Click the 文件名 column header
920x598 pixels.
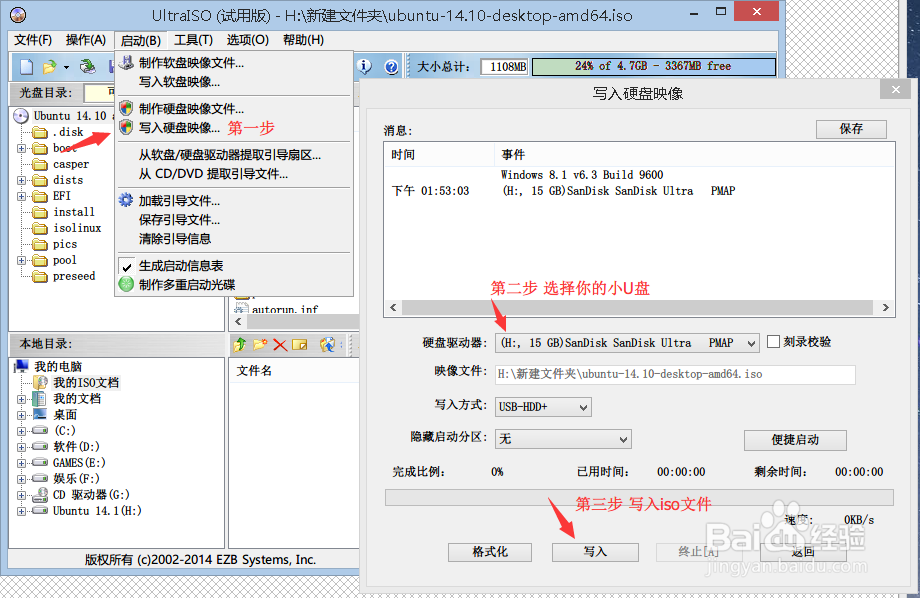tap(254, 371)
